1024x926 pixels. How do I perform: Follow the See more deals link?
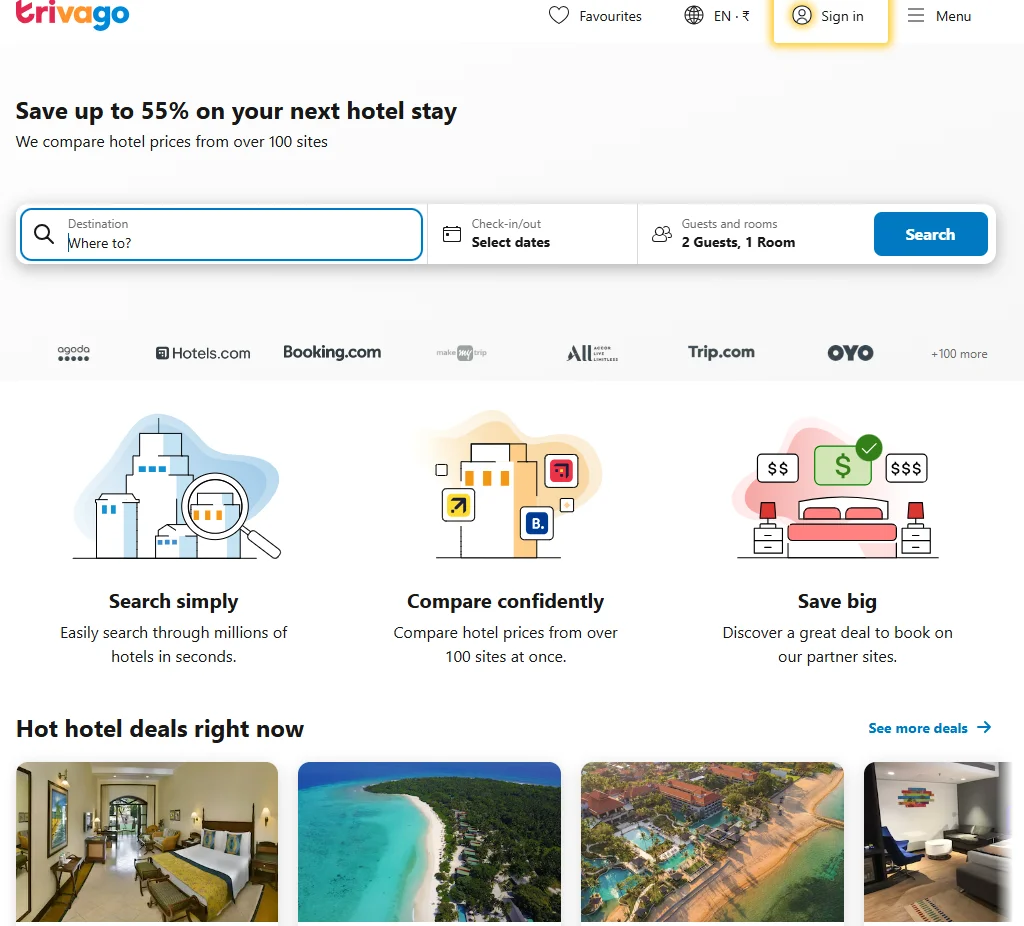(x=918, y=728)
